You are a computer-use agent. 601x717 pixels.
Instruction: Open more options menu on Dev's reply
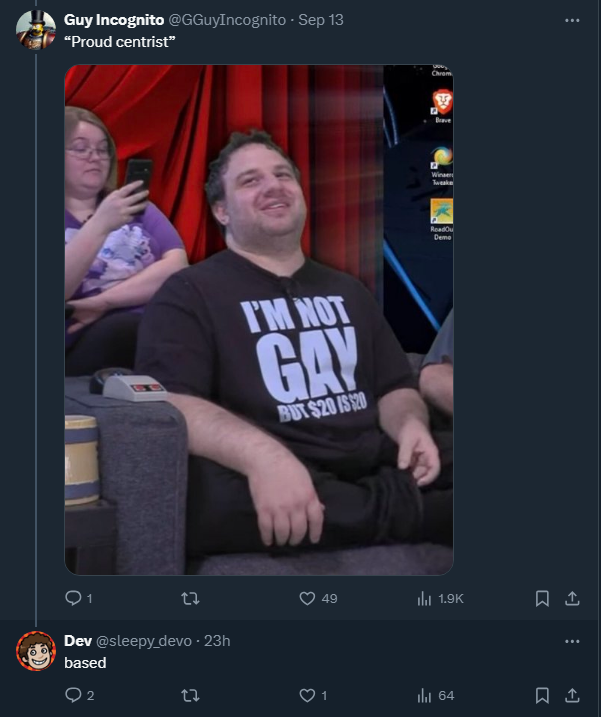pos(572,641)
